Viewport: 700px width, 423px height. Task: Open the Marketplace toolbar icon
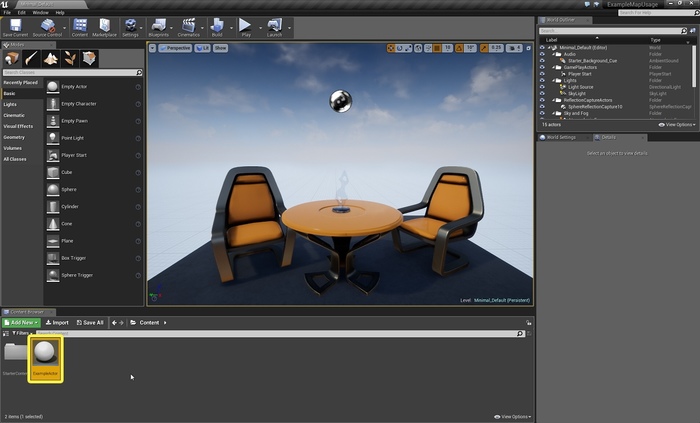point(104,28)
